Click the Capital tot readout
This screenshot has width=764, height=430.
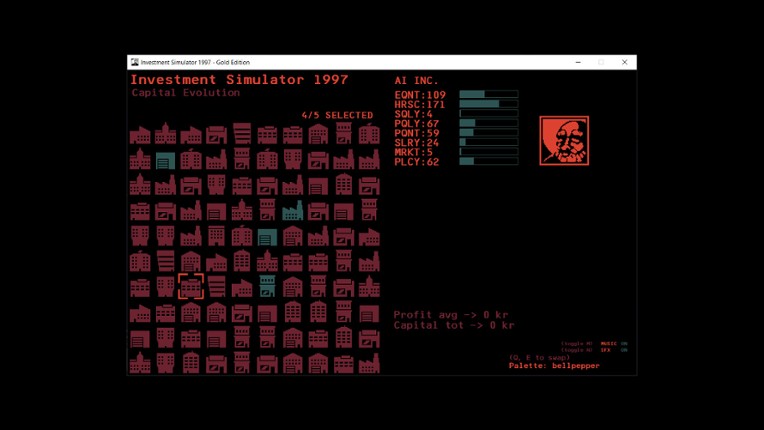tap(453, 325)
